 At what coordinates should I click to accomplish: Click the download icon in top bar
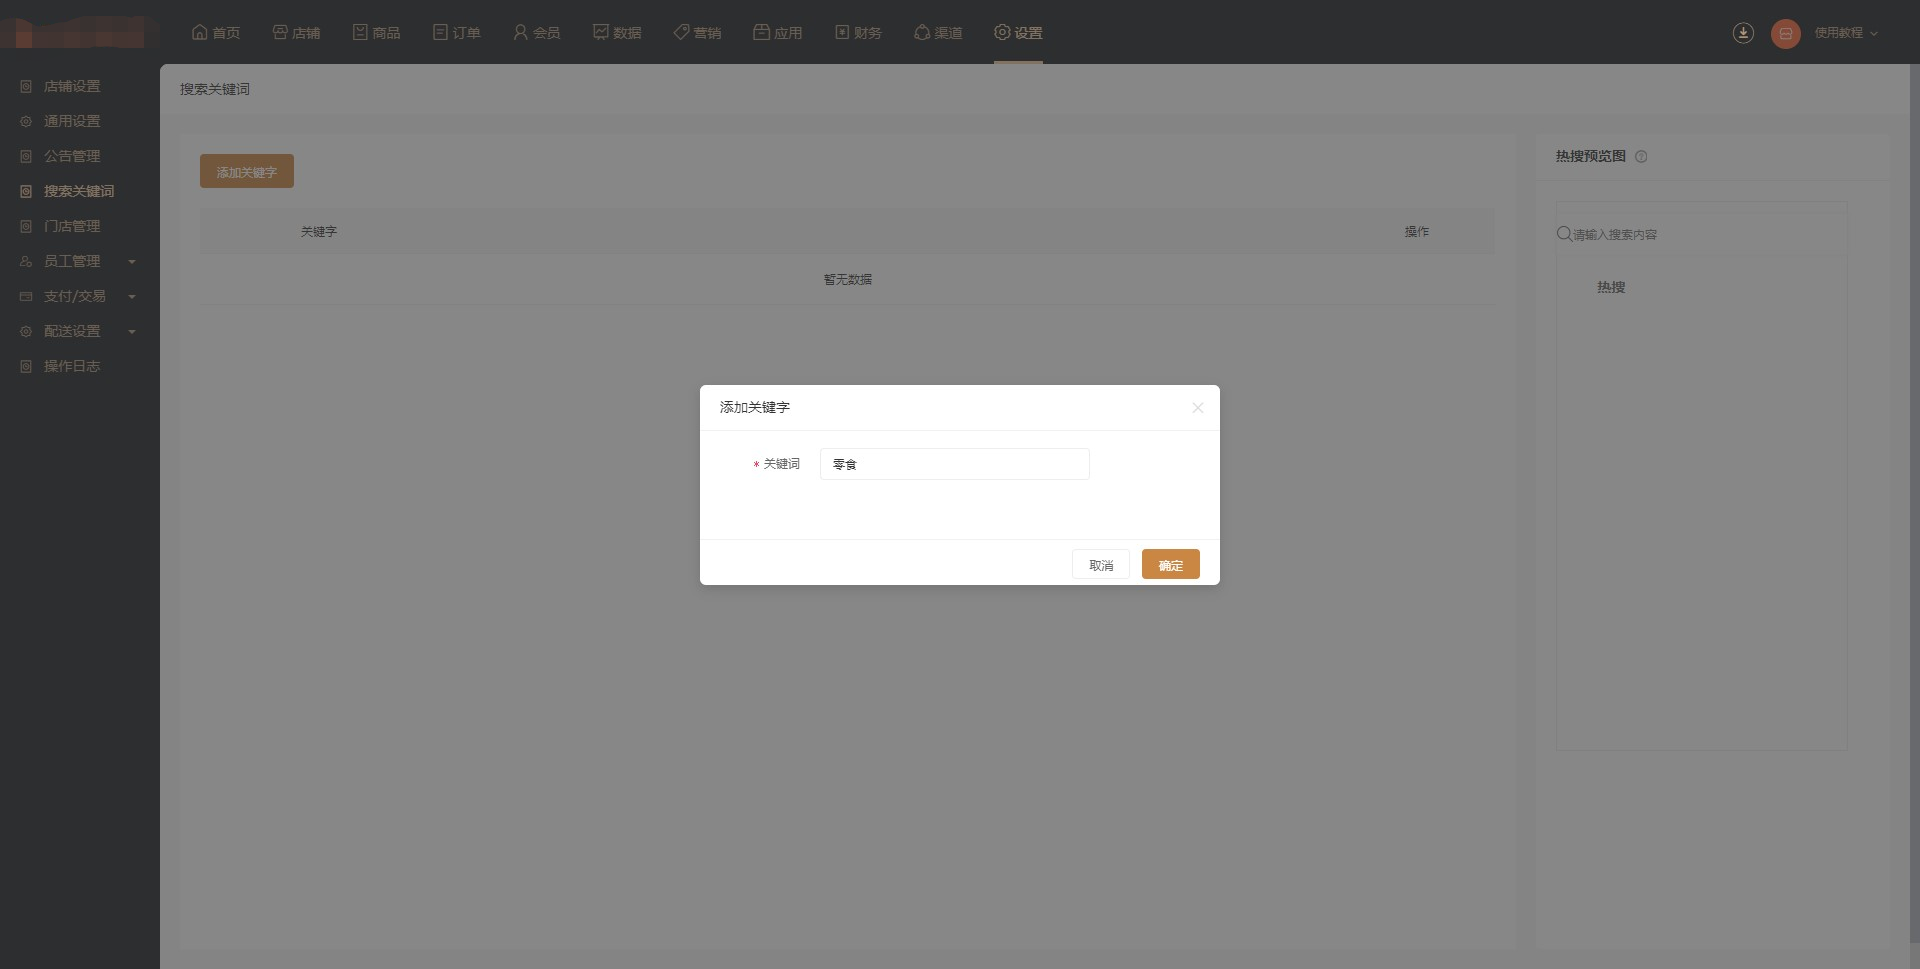pyautogui.click(x=1743, y=33)
